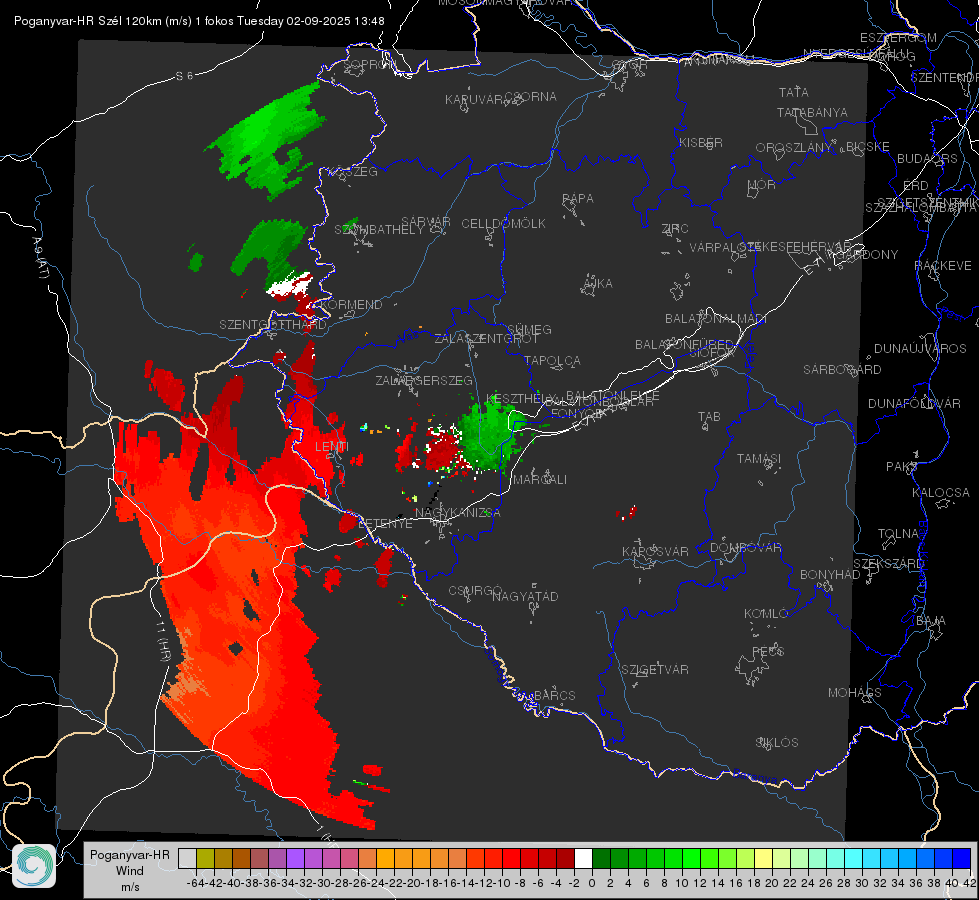Click the AJKA town label

tap(598, 284)
